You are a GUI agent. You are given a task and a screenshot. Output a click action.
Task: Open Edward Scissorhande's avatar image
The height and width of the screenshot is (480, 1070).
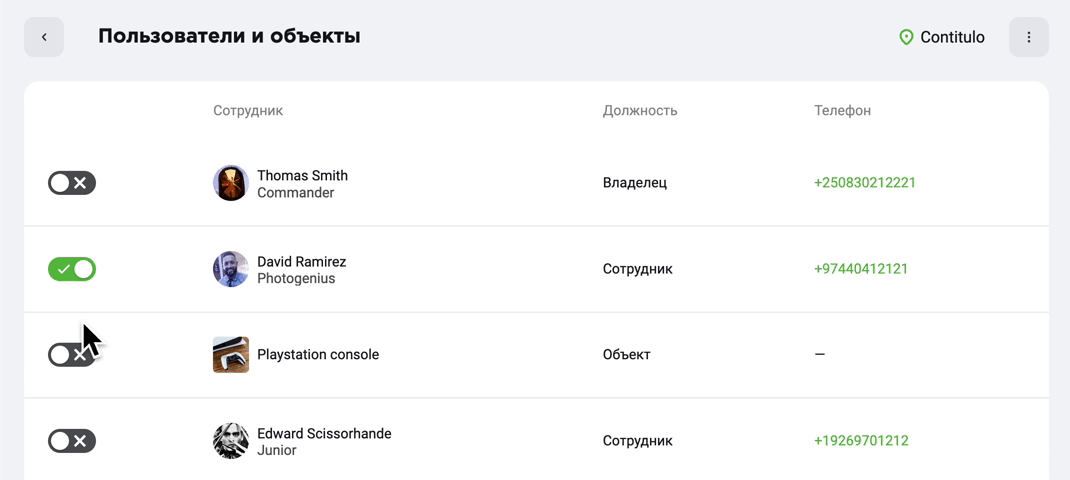coord(231,440)
